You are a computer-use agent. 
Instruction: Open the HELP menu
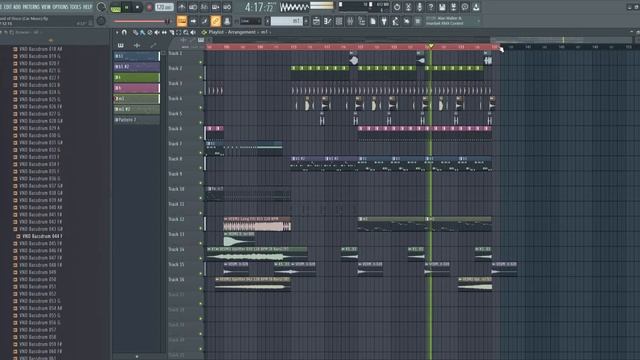87,7
